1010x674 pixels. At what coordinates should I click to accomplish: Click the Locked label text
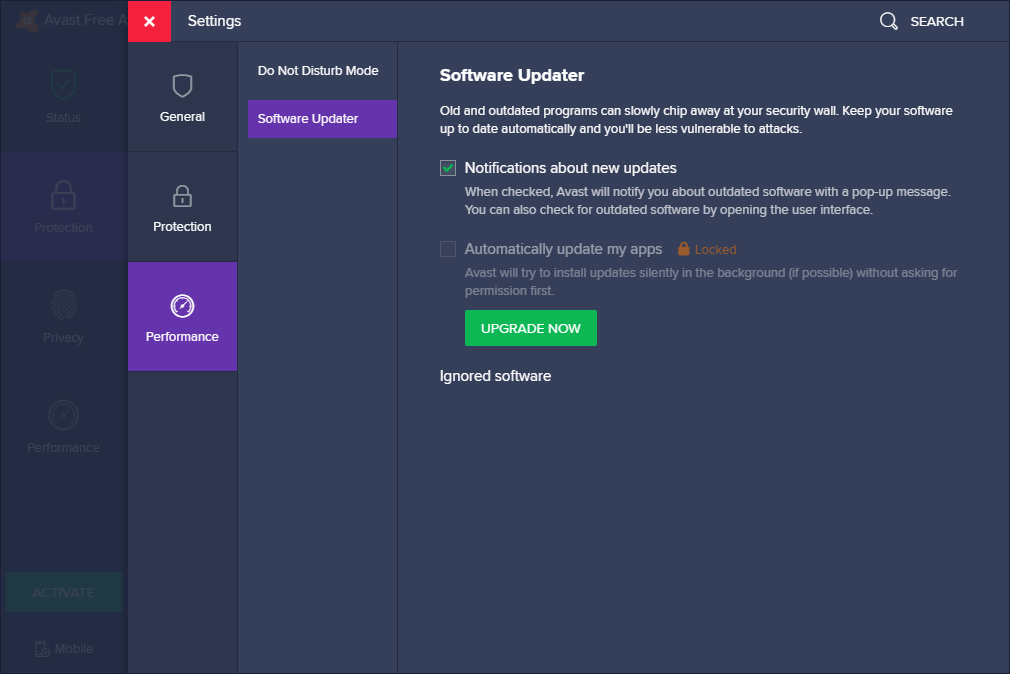(x=715, y=250)
